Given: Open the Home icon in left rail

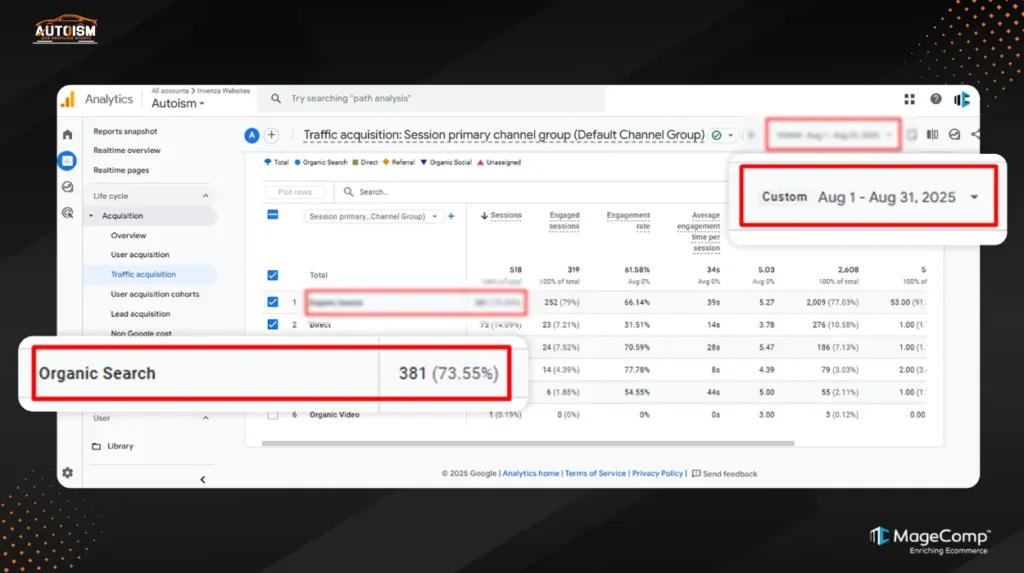Looking at the screenshot, I should tap(67, 134).
